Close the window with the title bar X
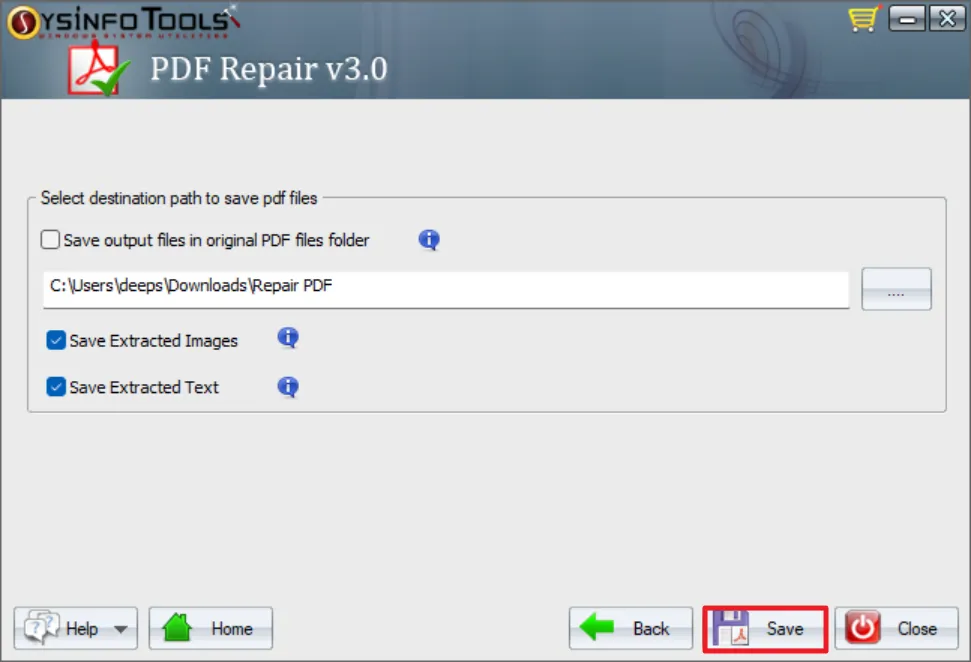Screen dimensions: 971x662 point(947,18)
